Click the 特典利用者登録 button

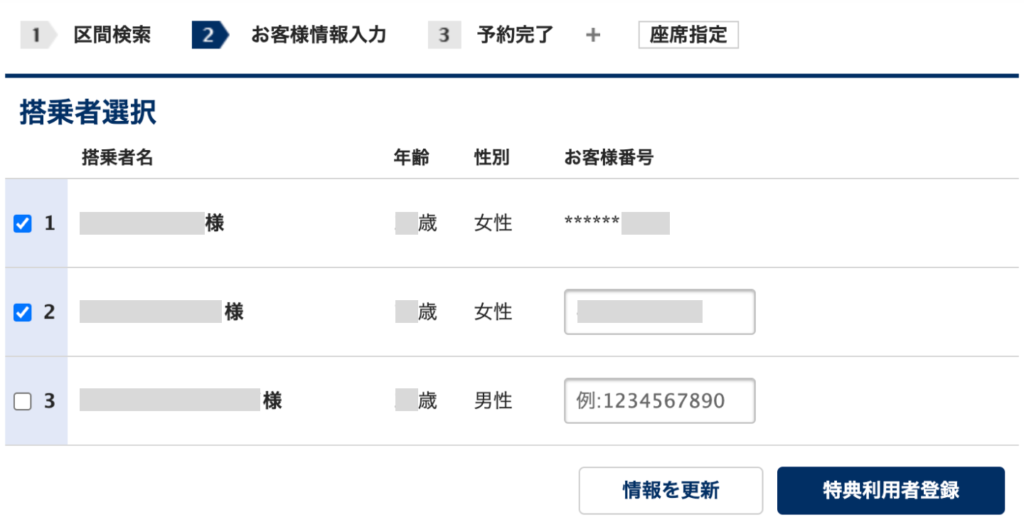(x=890, y=490)
